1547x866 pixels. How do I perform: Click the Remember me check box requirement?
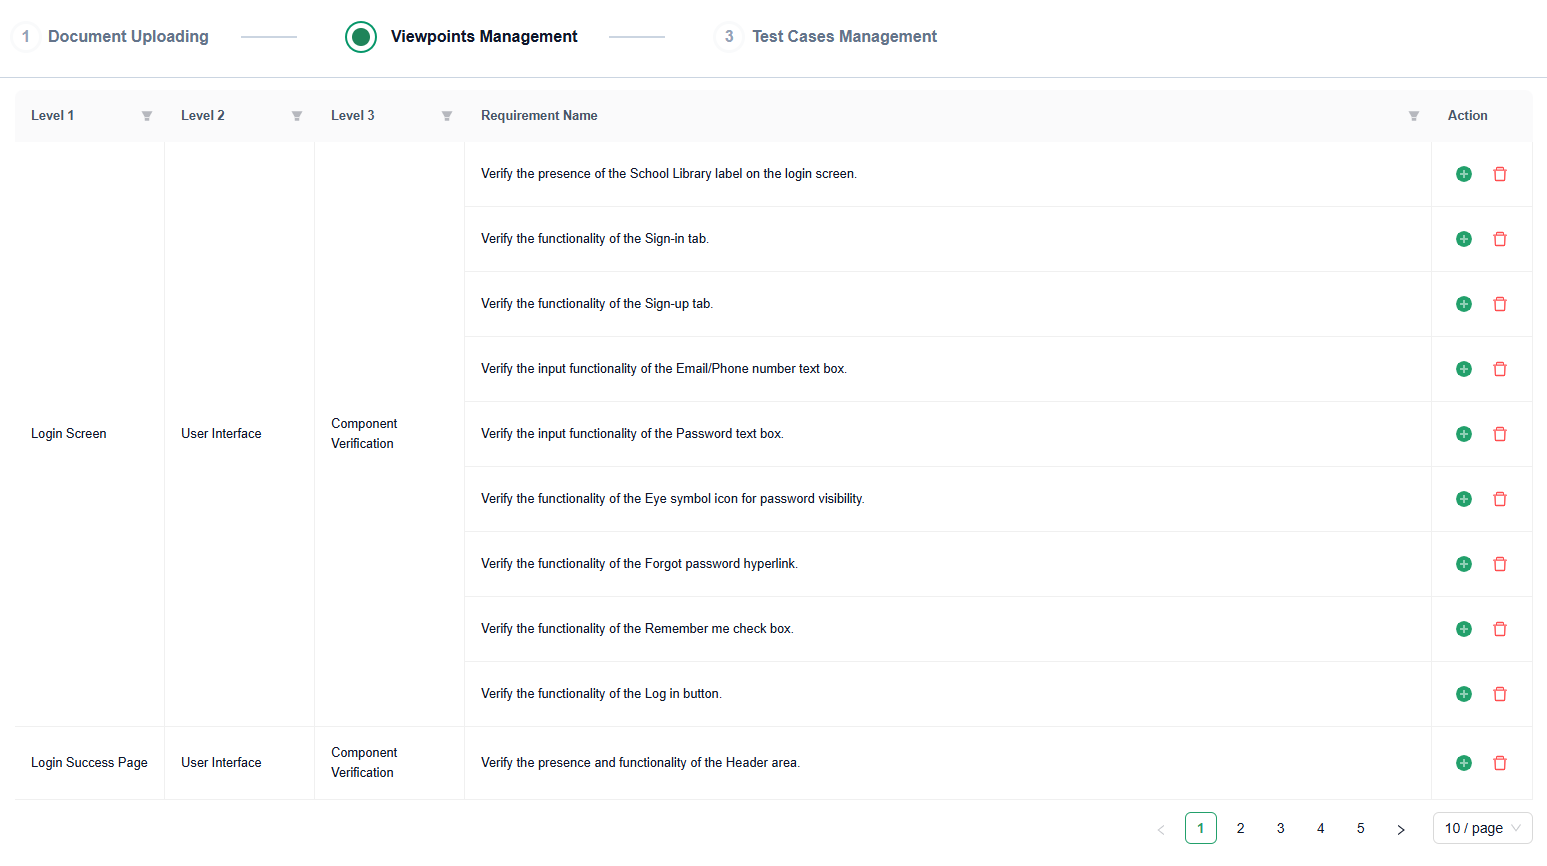click(637, 629)
